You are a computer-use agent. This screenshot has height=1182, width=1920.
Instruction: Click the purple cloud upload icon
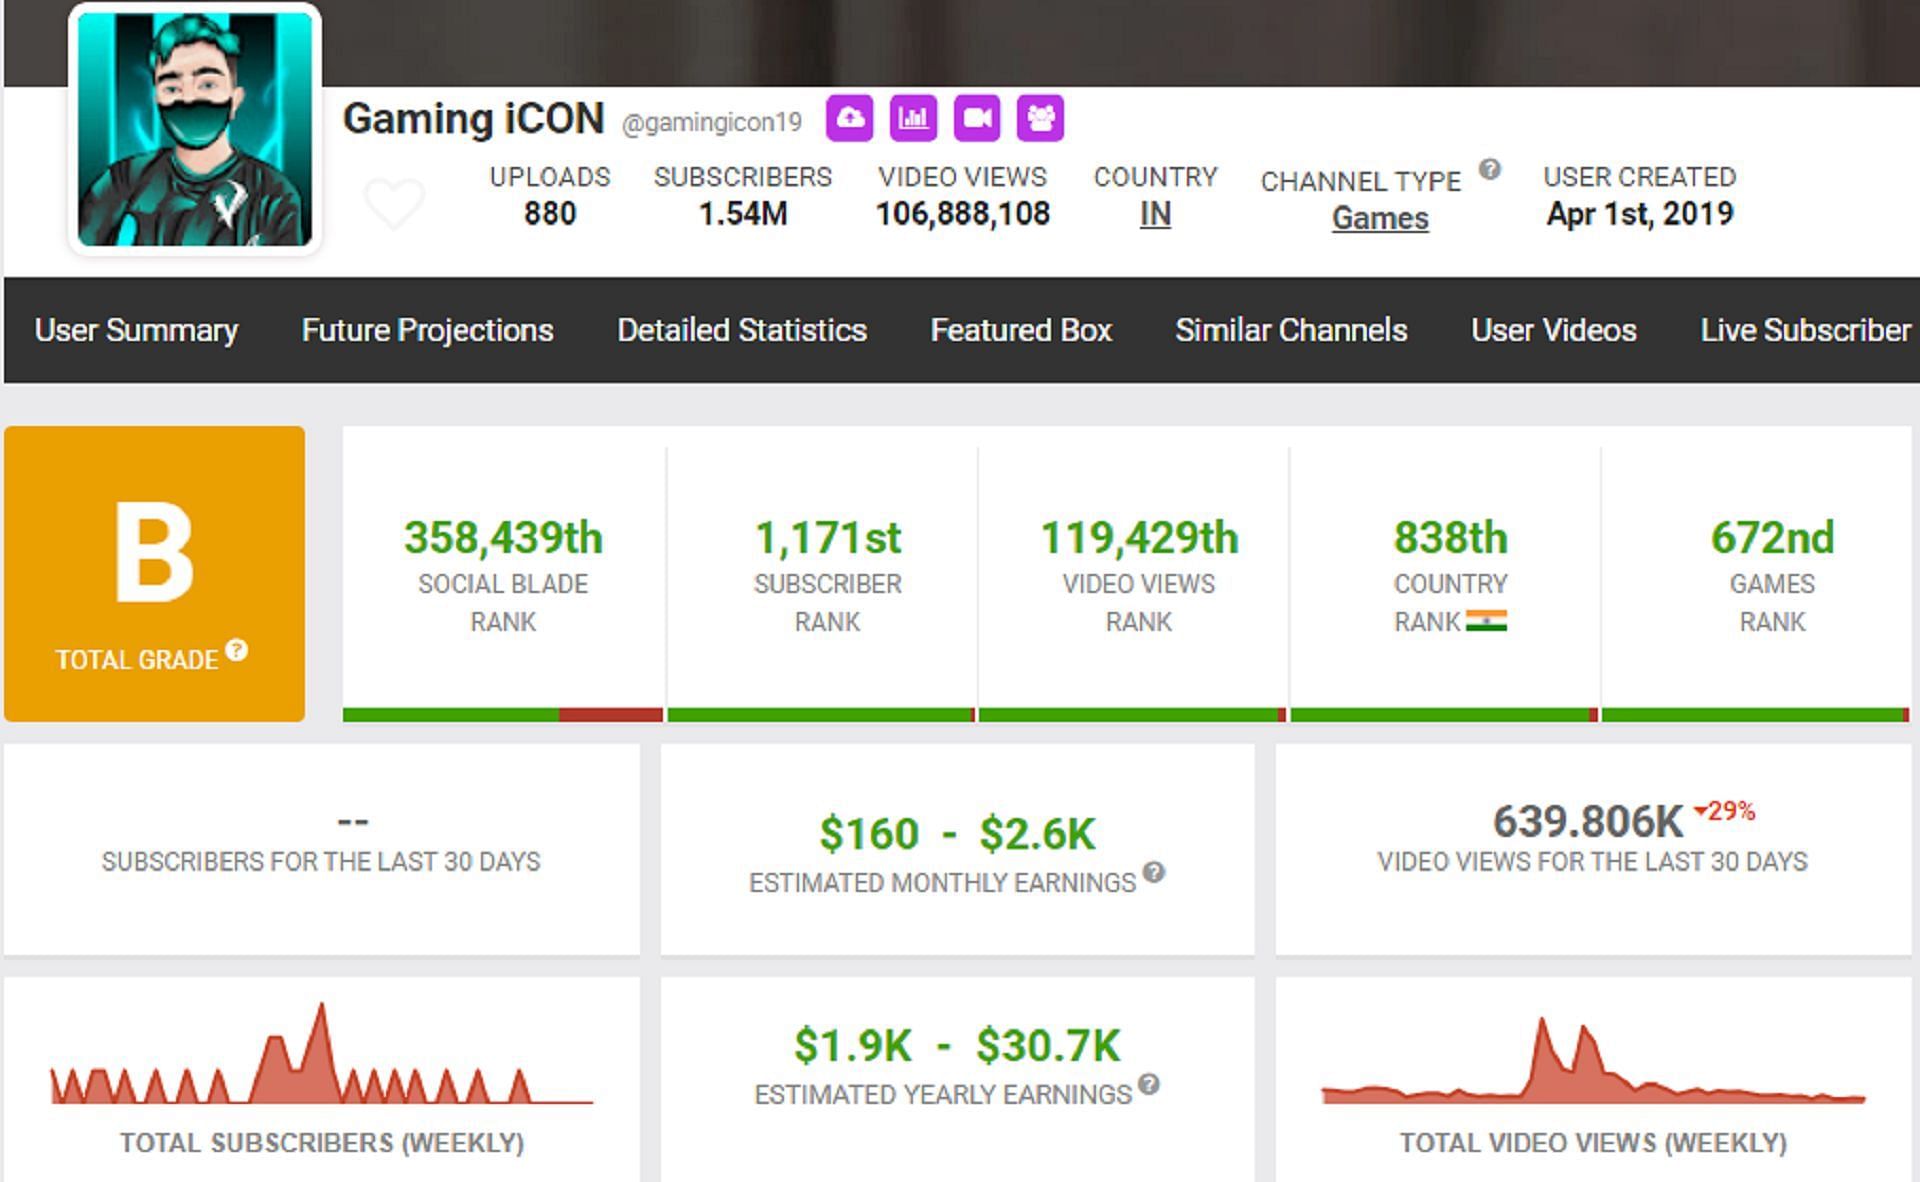(x=849, y=118)
